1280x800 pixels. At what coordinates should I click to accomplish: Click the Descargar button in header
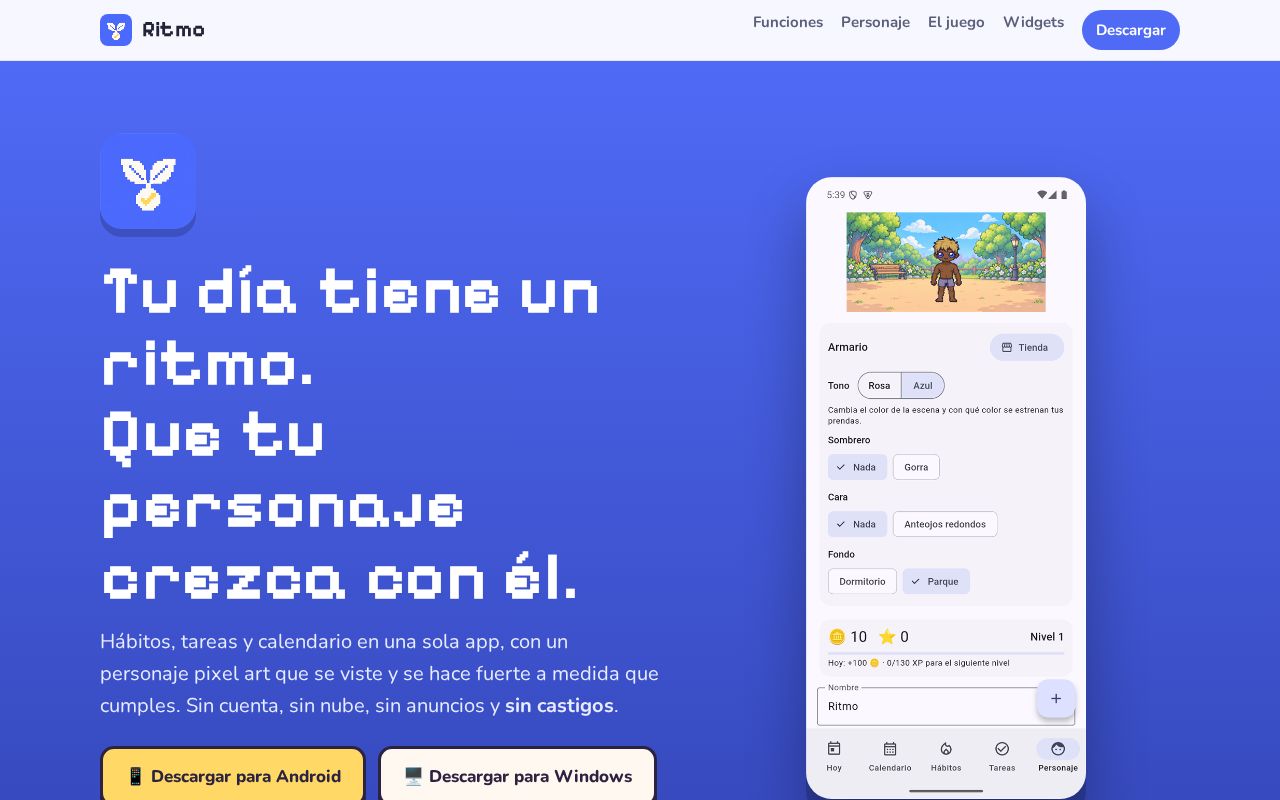pos(1130,30)
